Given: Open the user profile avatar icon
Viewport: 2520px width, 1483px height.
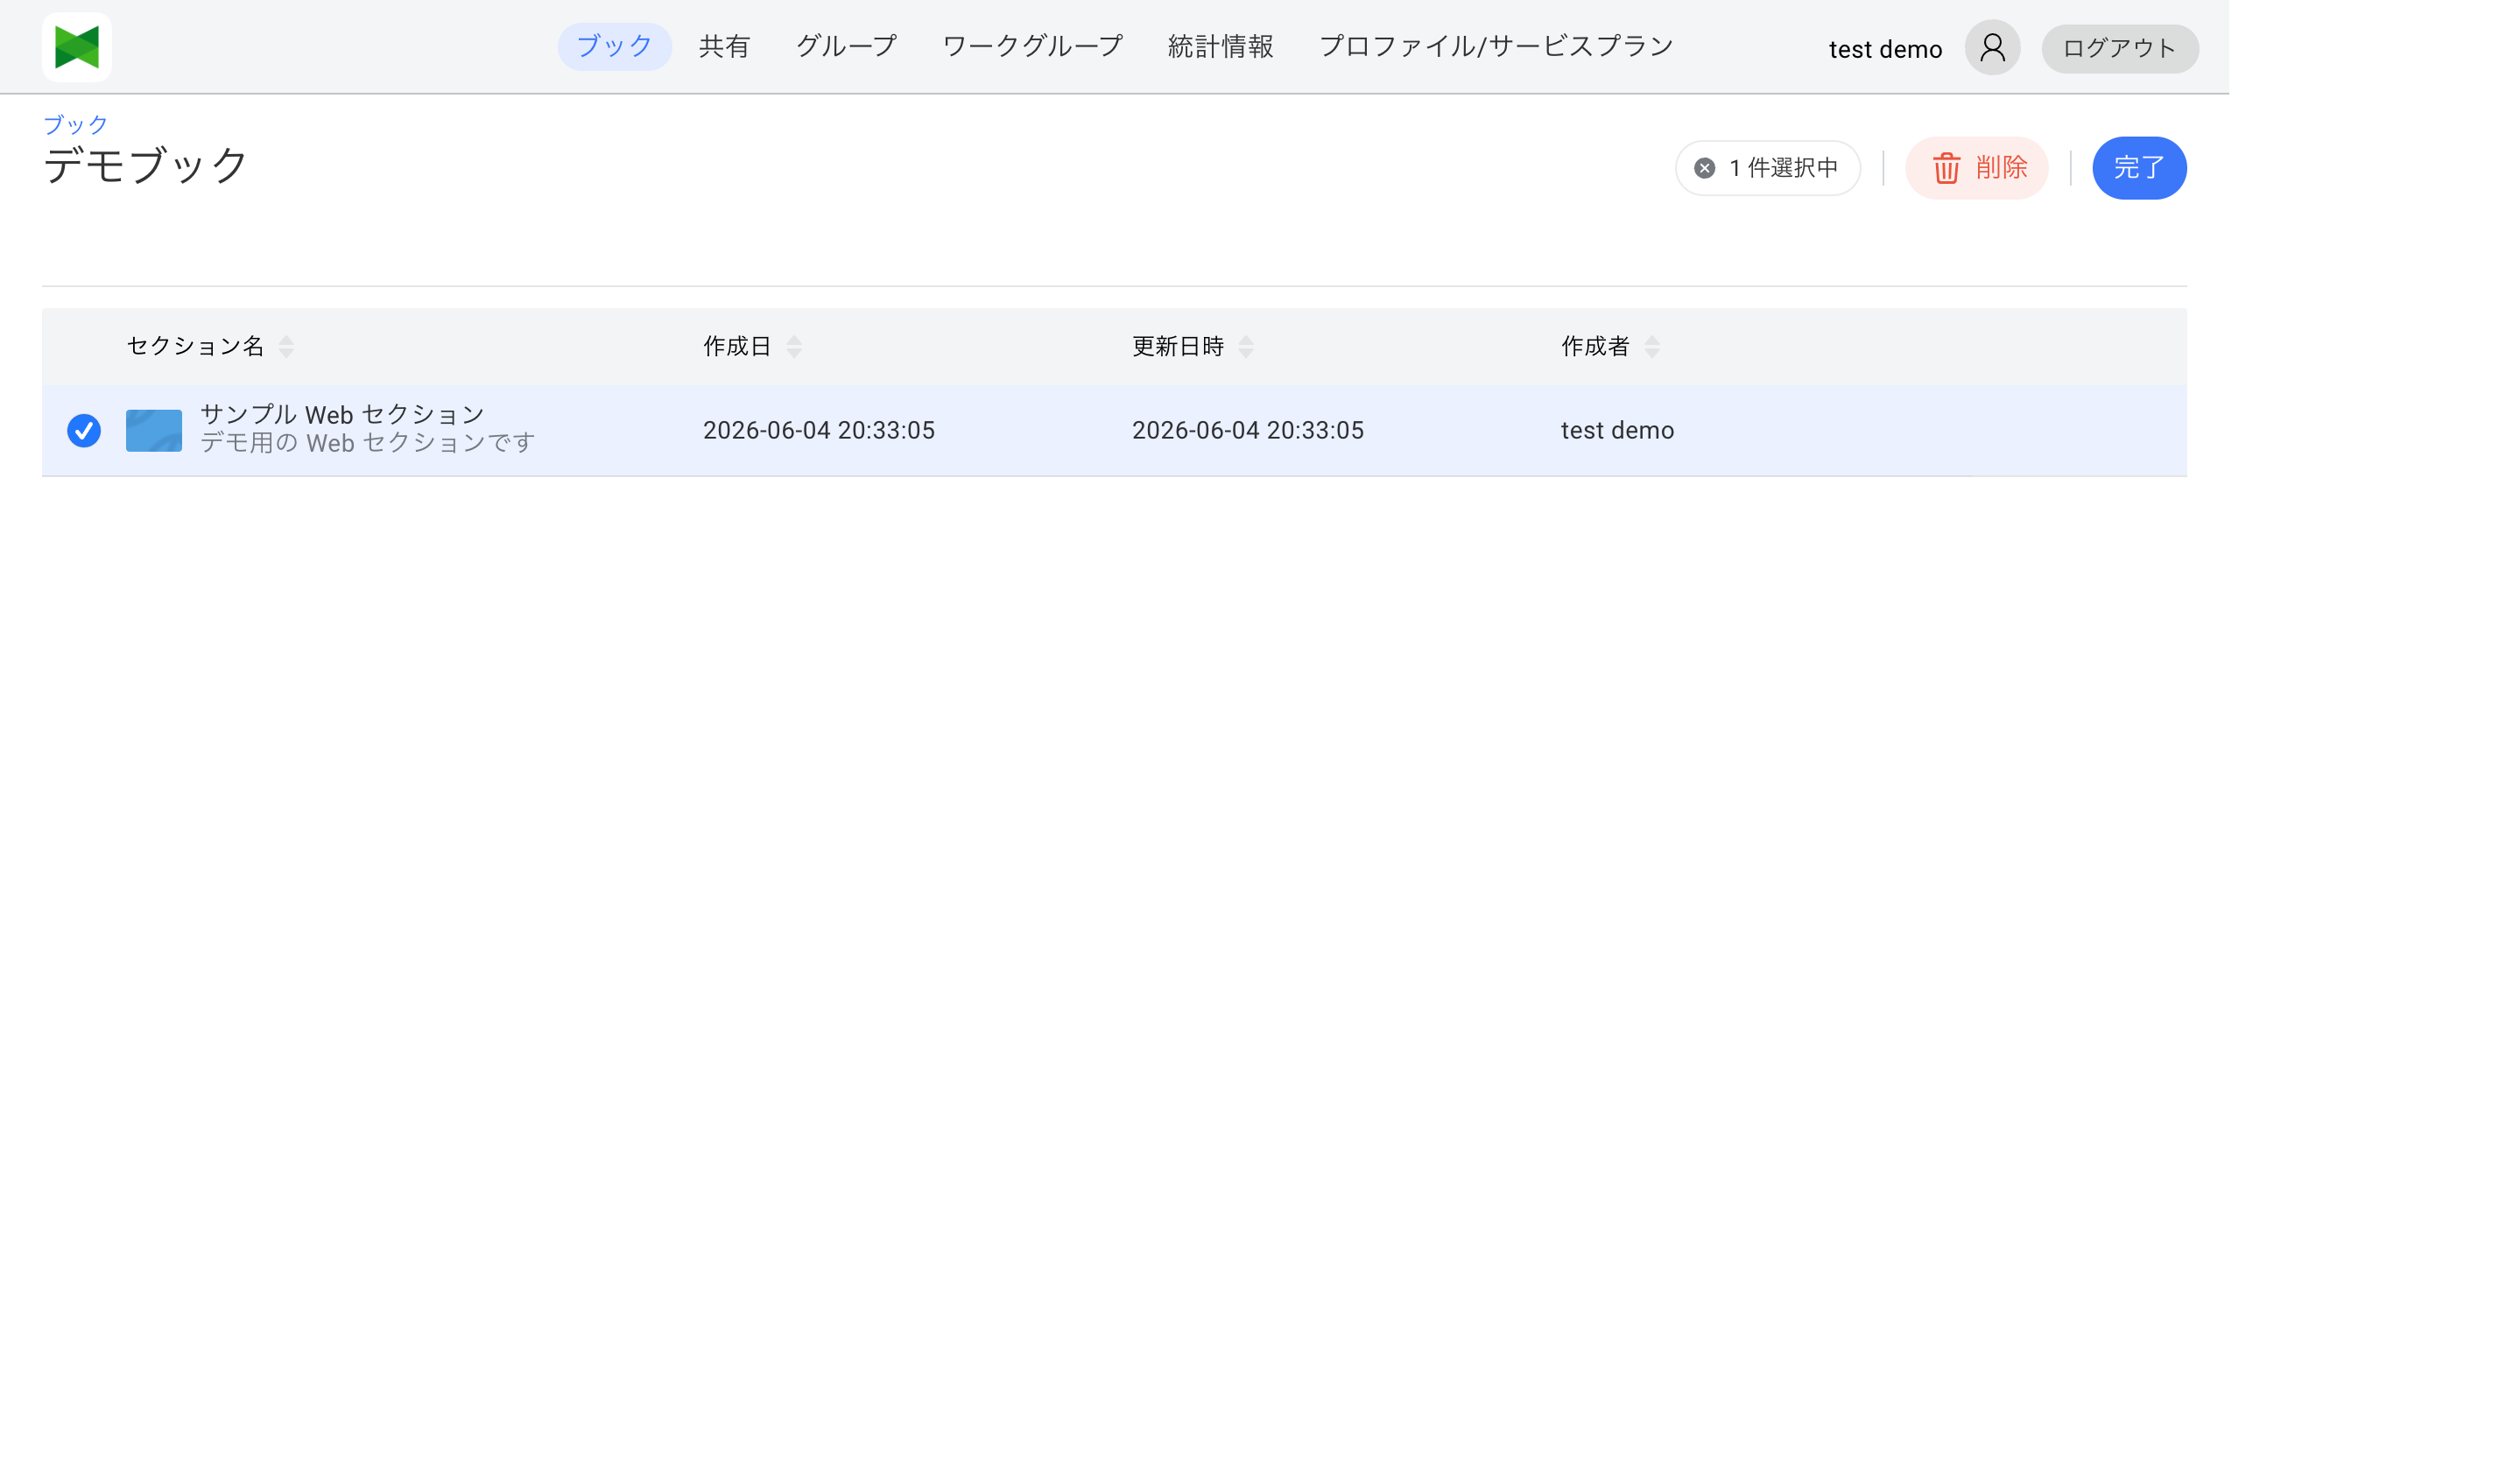Looking at the screenshot, I should coord(1992,48).
